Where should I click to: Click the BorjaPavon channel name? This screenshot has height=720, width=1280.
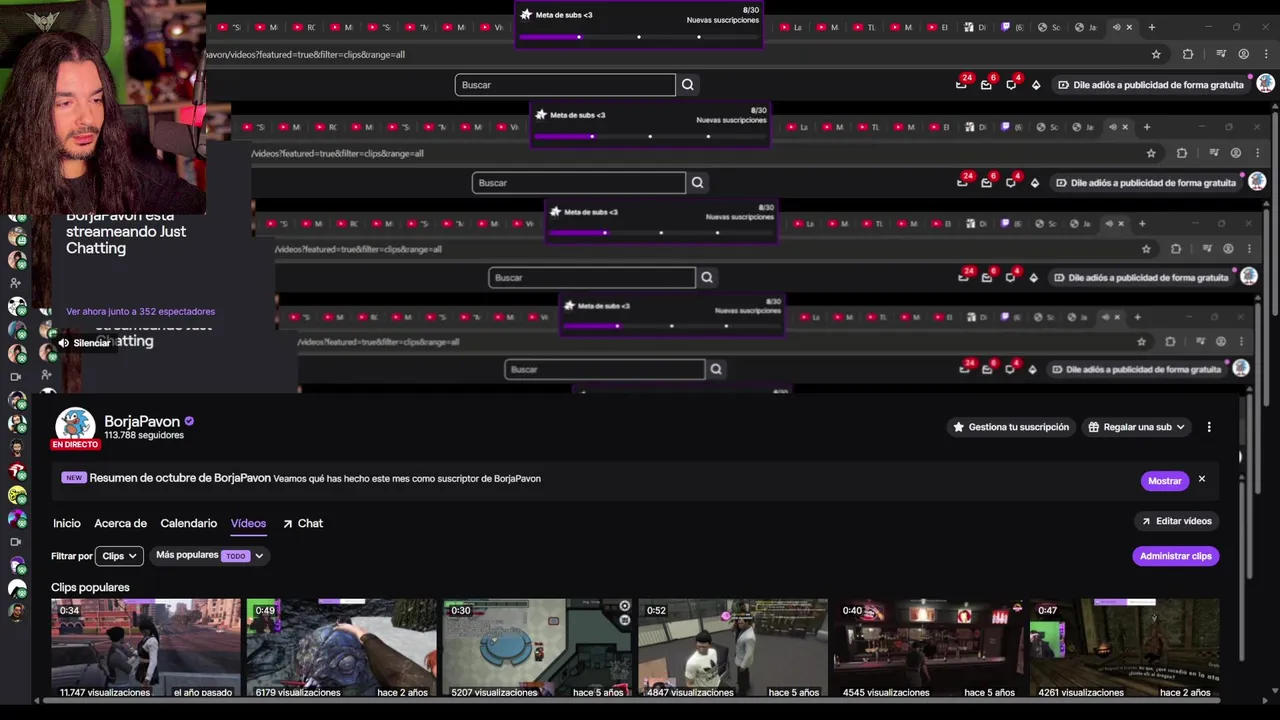[142, 421]
